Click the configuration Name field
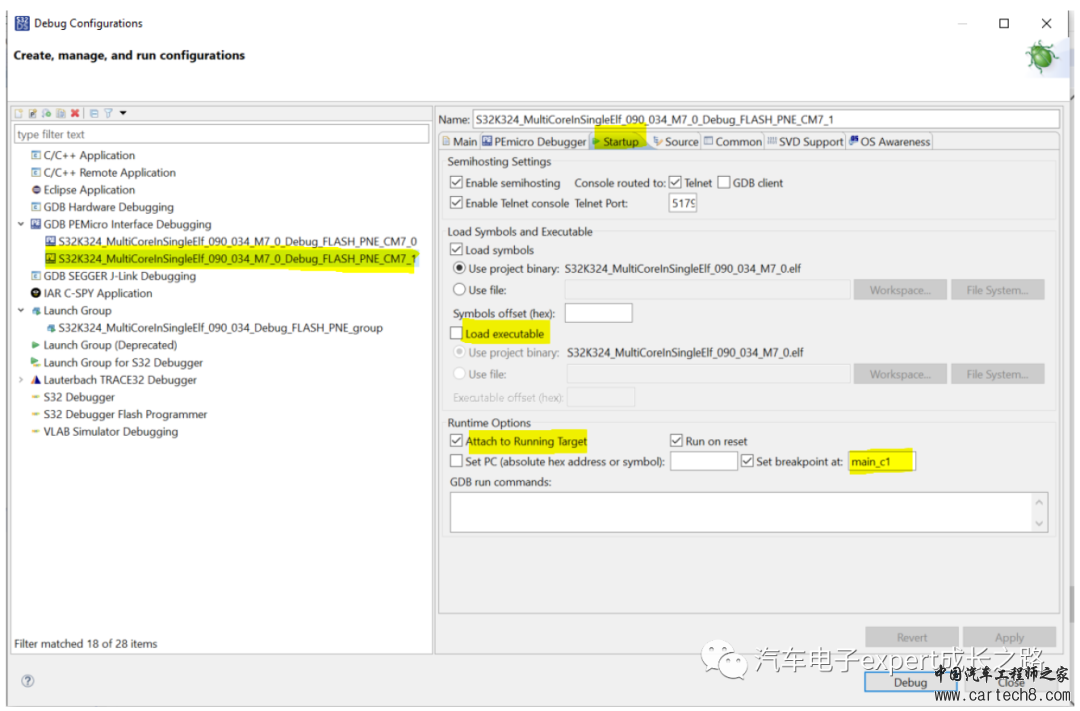Screen dimensions: 1080x711 (x=766, y=119)
